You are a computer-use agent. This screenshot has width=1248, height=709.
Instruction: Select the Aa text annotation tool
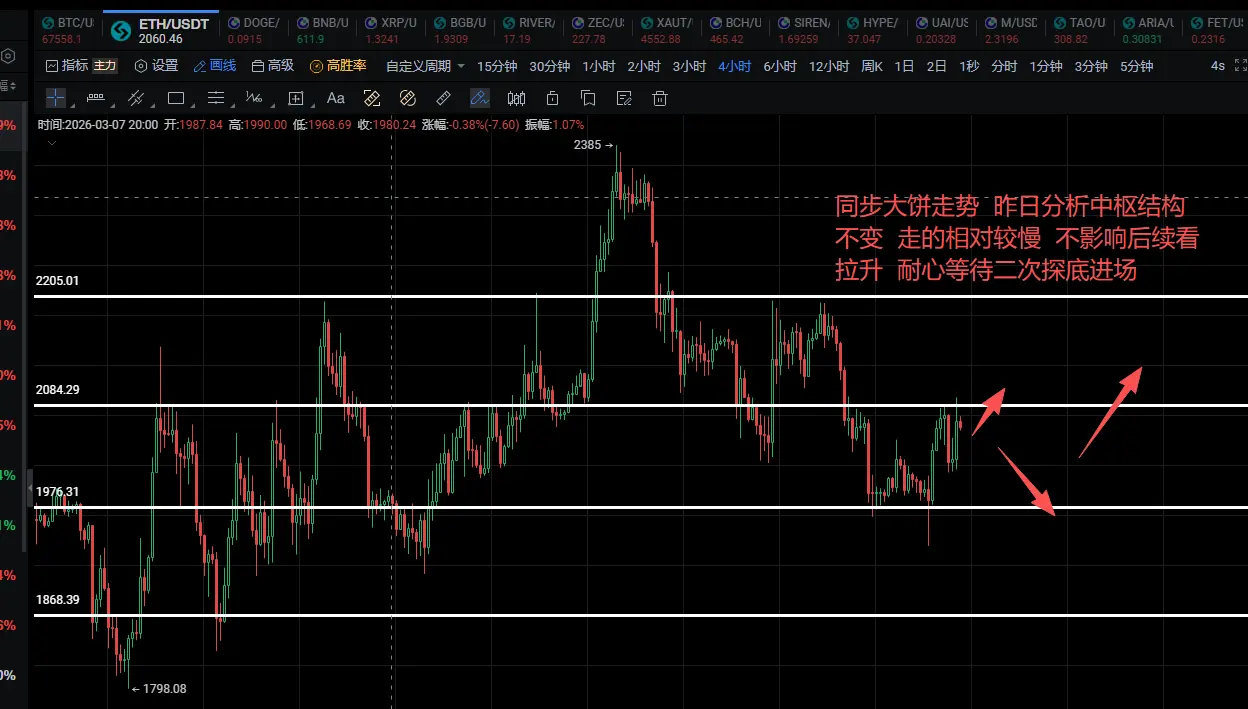336,98
